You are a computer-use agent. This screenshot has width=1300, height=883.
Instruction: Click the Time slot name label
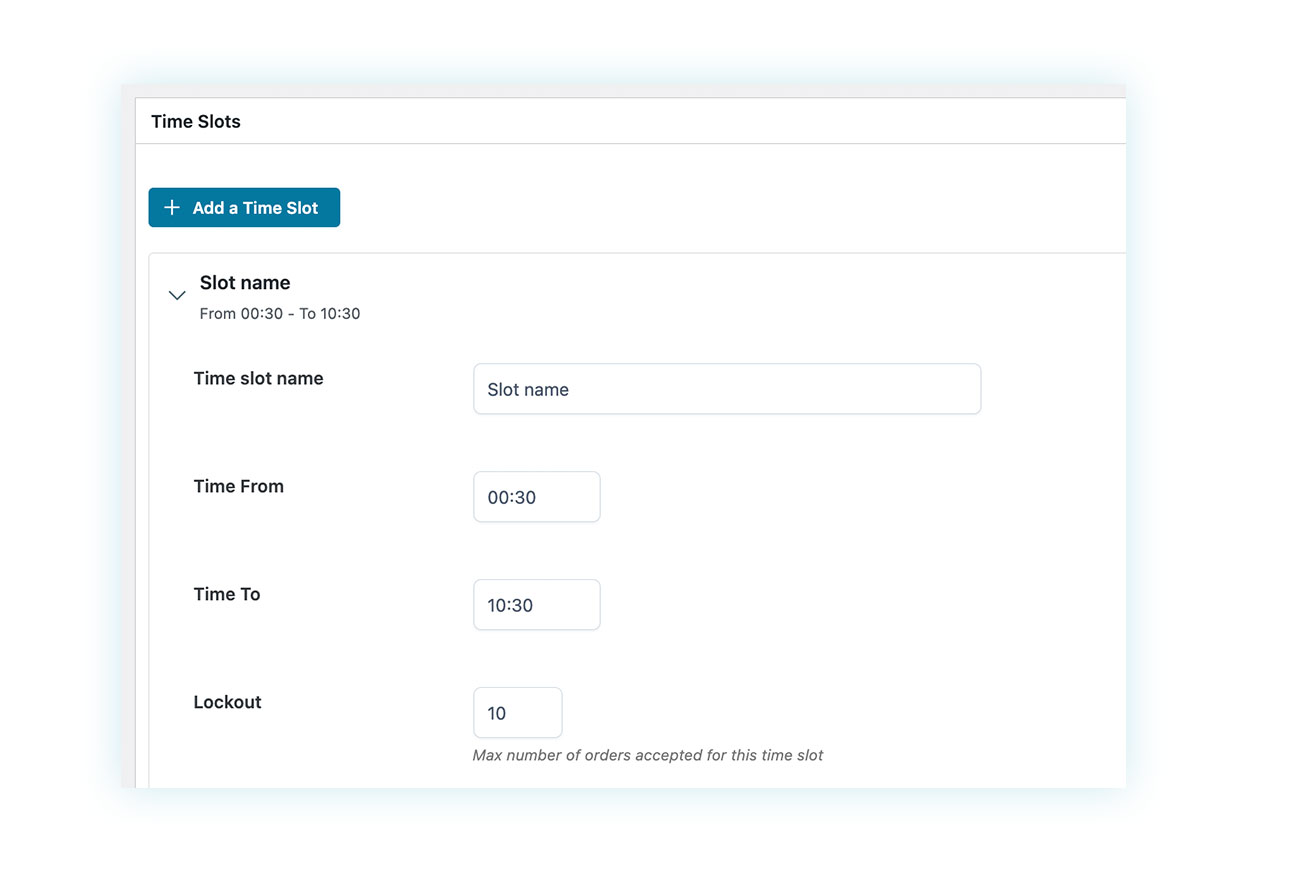click(258, 378)
